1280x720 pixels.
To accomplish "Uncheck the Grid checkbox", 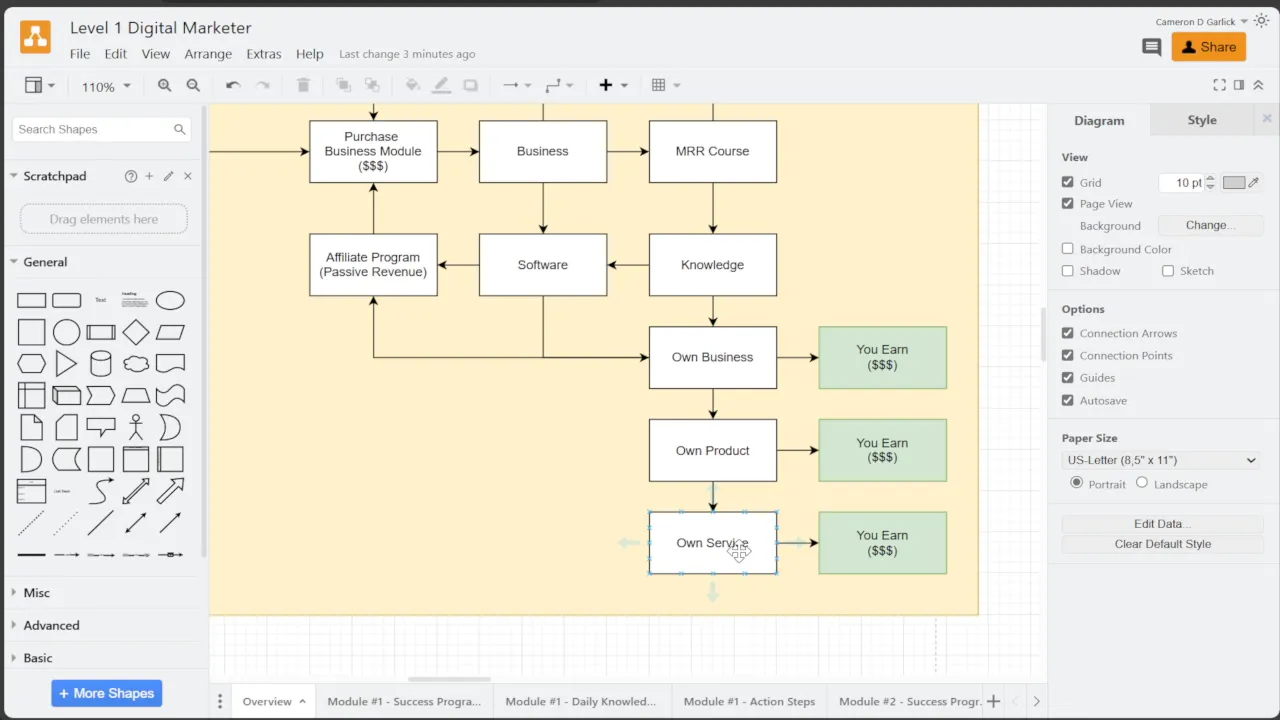I will [1068, 182].
